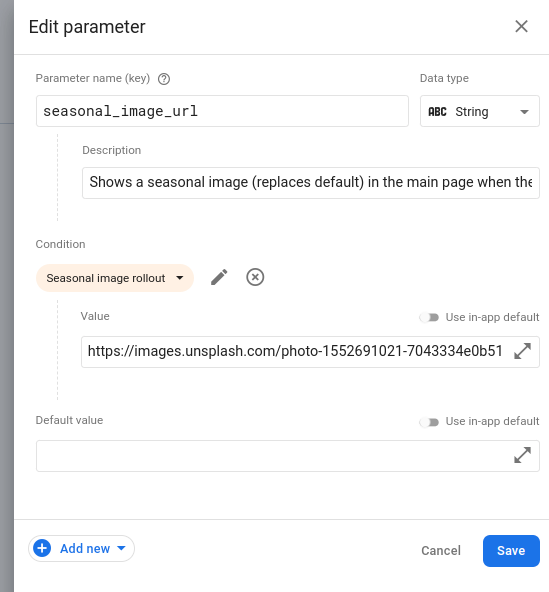Viewport: 549px width, 592px height.
Task: Cancel editing the parameter
Action: (x=441, y=550)
